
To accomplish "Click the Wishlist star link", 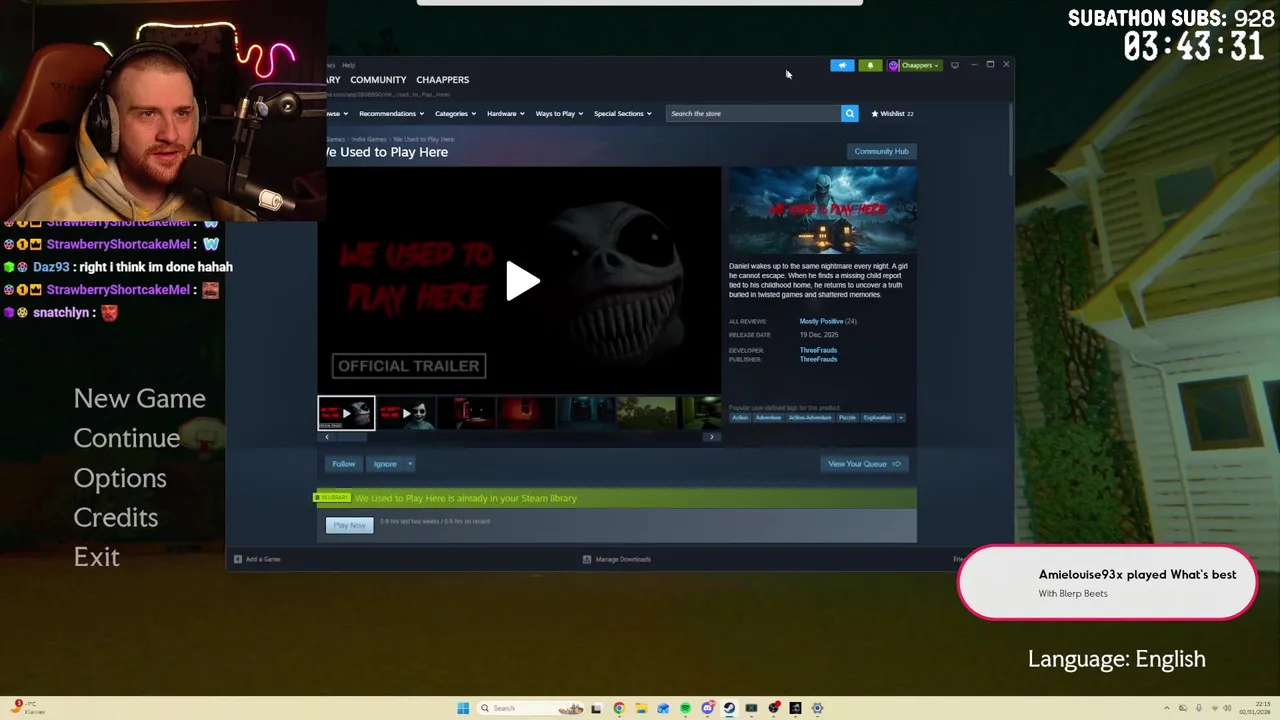I will point(892,113).
